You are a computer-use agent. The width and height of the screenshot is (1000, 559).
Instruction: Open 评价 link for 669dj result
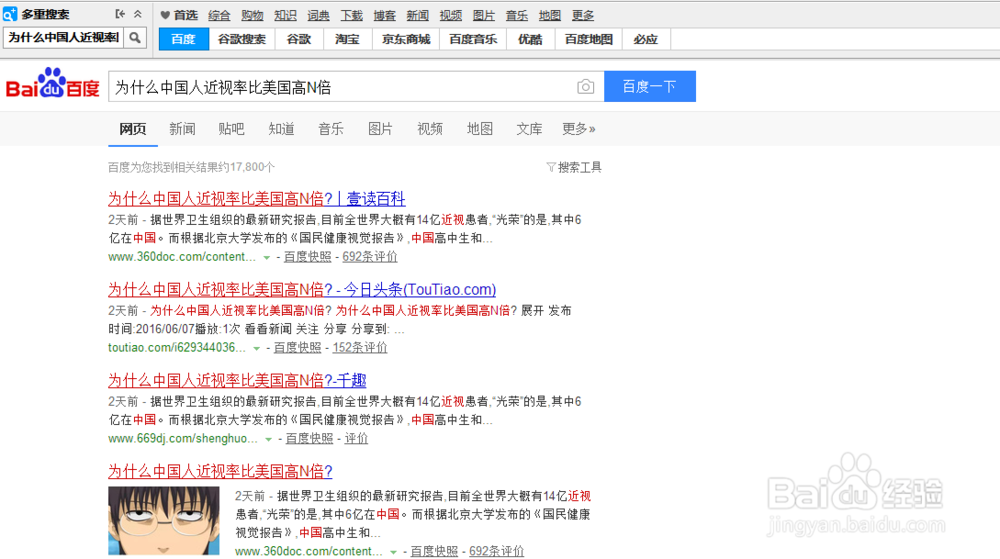coord(357,439)
